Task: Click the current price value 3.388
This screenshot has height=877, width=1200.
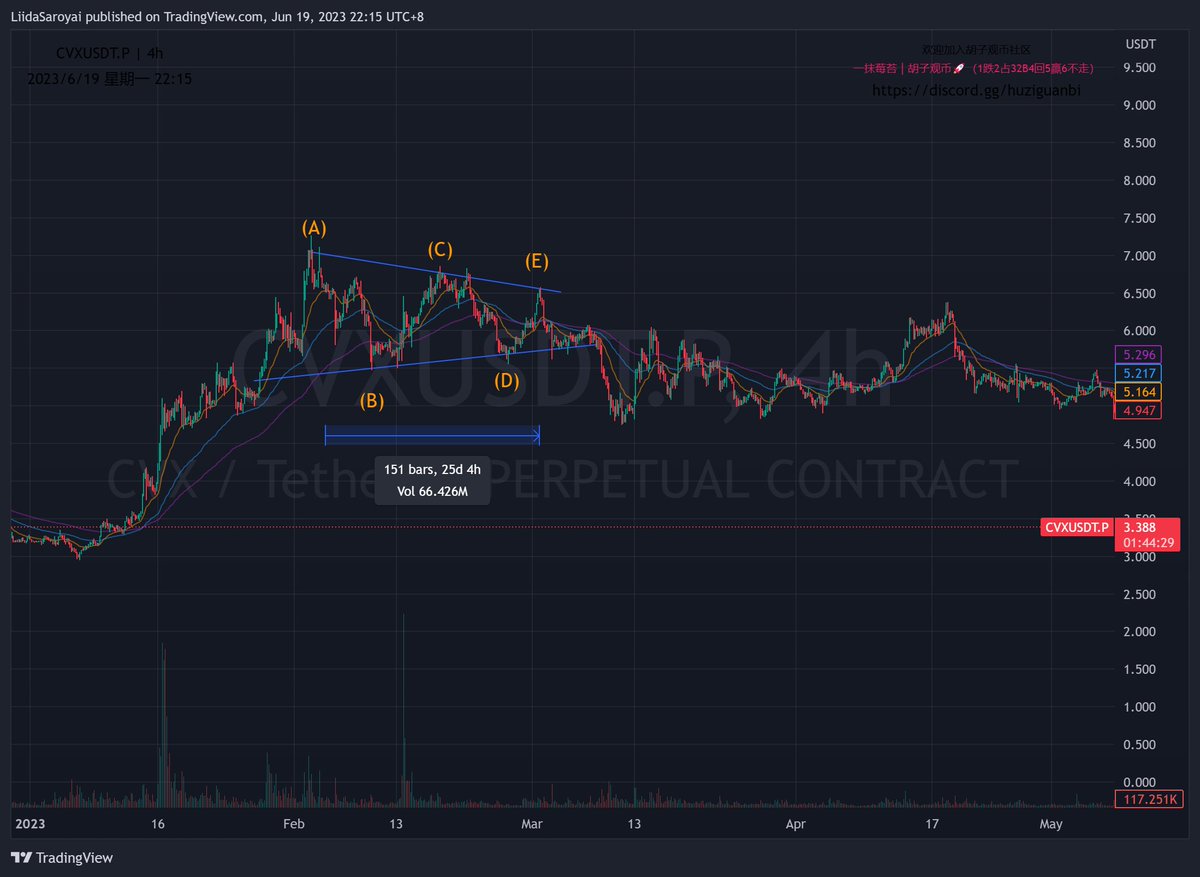Action: click(1138, 527)
